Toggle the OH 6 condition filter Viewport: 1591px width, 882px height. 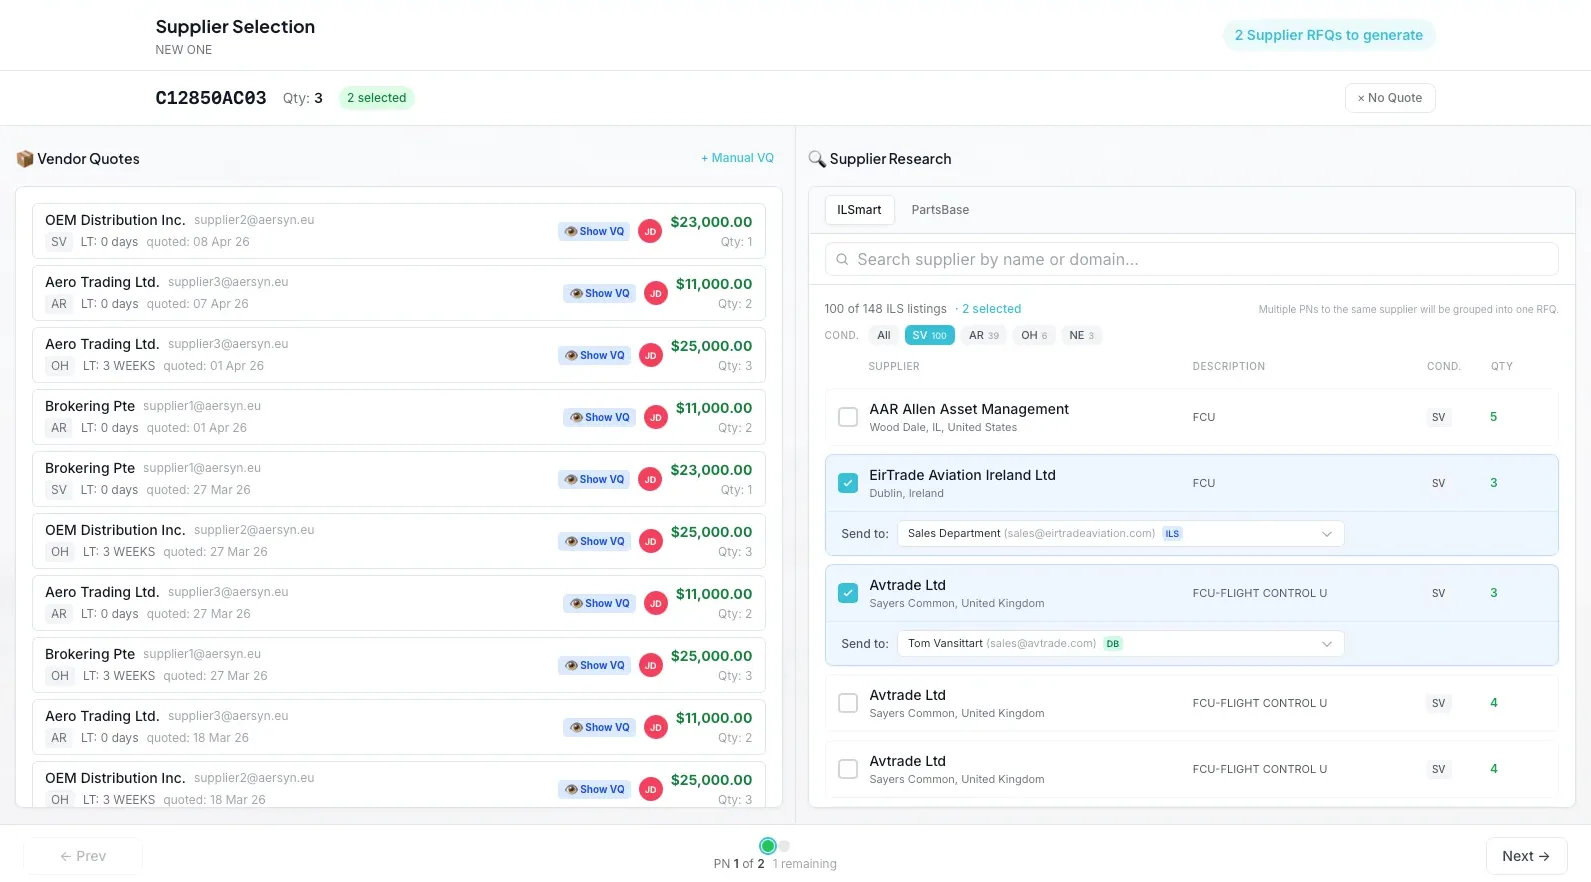tap(1034, 335)
